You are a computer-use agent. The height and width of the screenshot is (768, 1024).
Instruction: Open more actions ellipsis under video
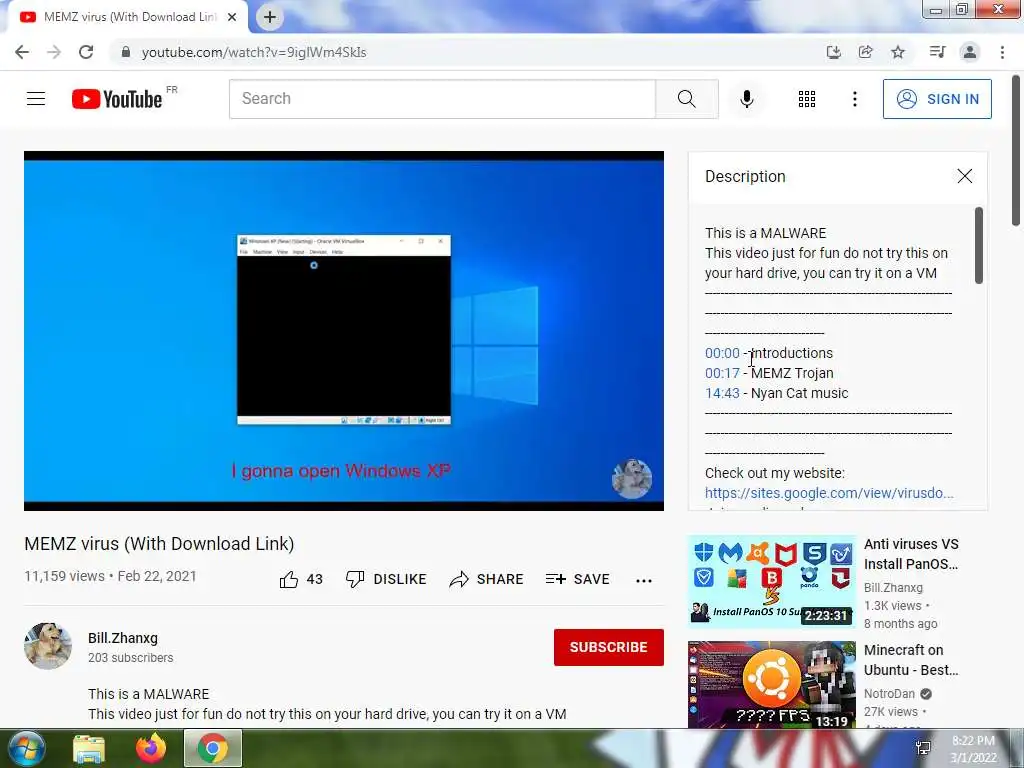pyautogui.click(x=644, y=581)
